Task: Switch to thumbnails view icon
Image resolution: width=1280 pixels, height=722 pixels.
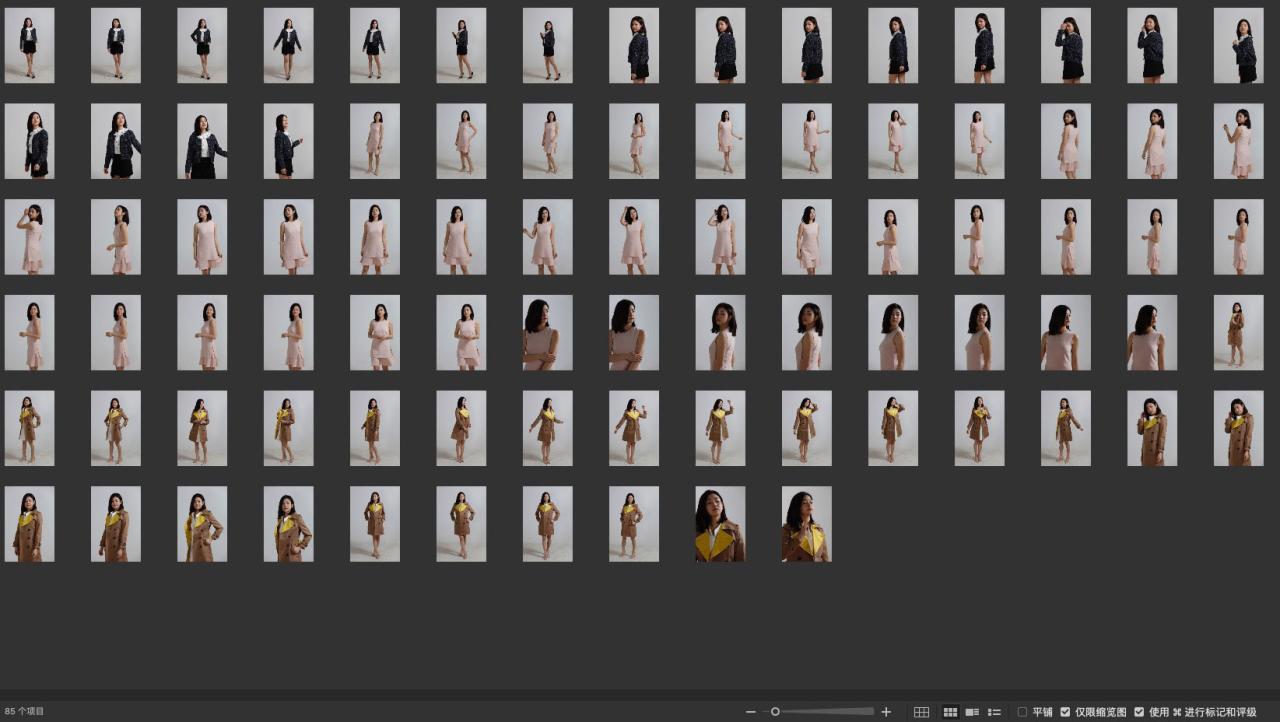Action: 951,712
